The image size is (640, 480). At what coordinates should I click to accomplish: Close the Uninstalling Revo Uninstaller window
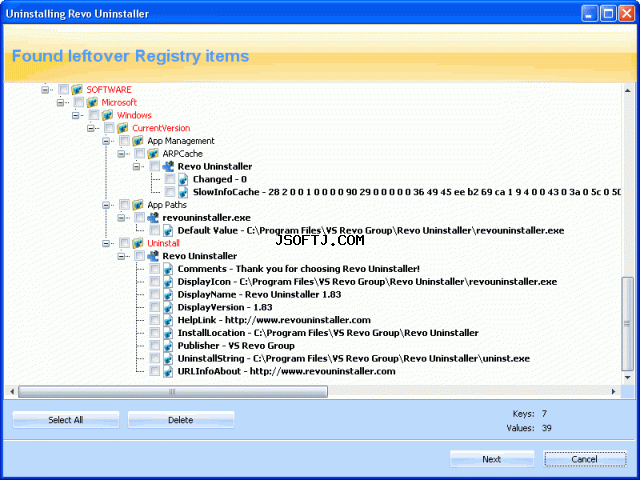coord(627,13)
